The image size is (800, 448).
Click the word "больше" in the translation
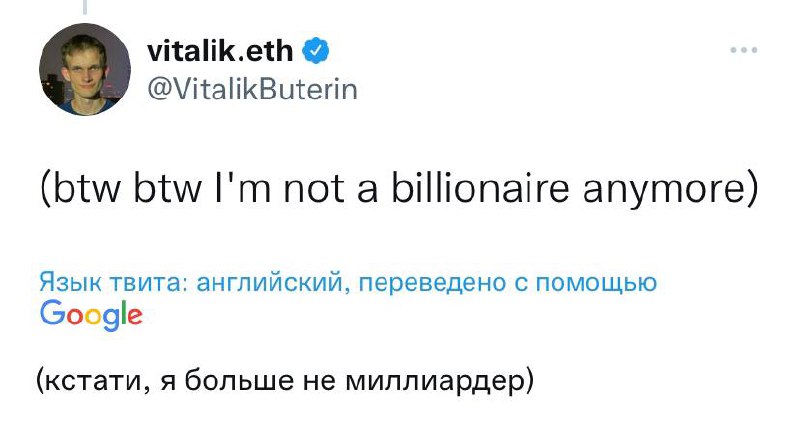[231, 381]
